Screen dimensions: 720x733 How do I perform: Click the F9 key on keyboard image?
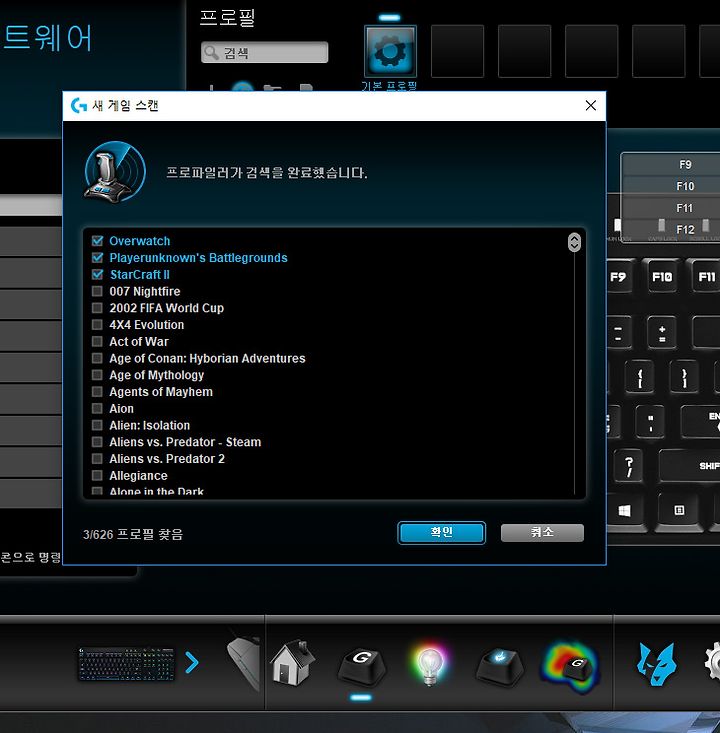point(618,277)
